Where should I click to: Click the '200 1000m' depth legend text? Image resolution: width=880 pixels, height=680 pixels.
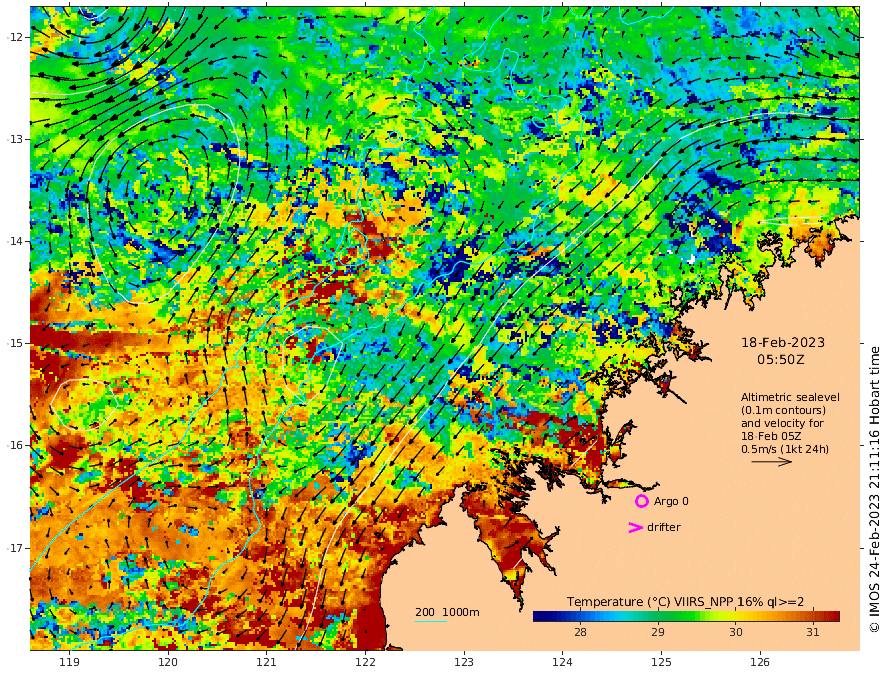pyautogui.click(x=447, y=612)
